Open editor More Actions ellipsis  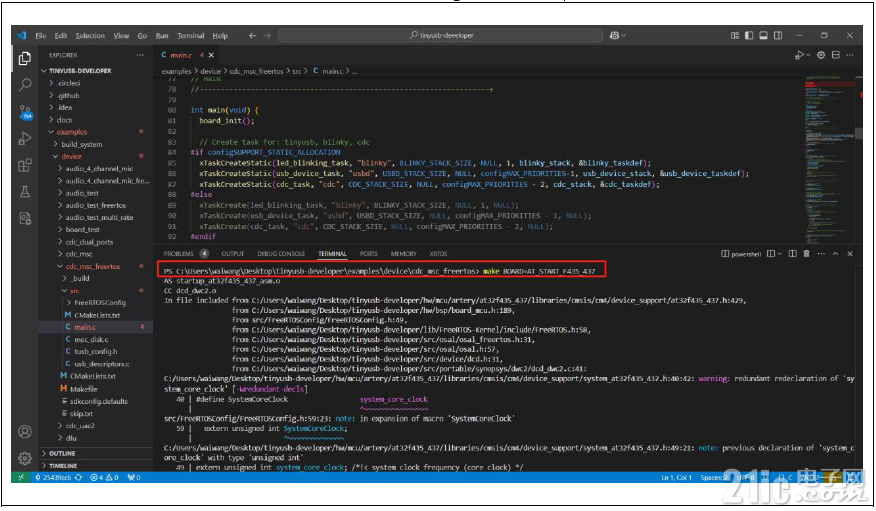[x=850, y=55]
